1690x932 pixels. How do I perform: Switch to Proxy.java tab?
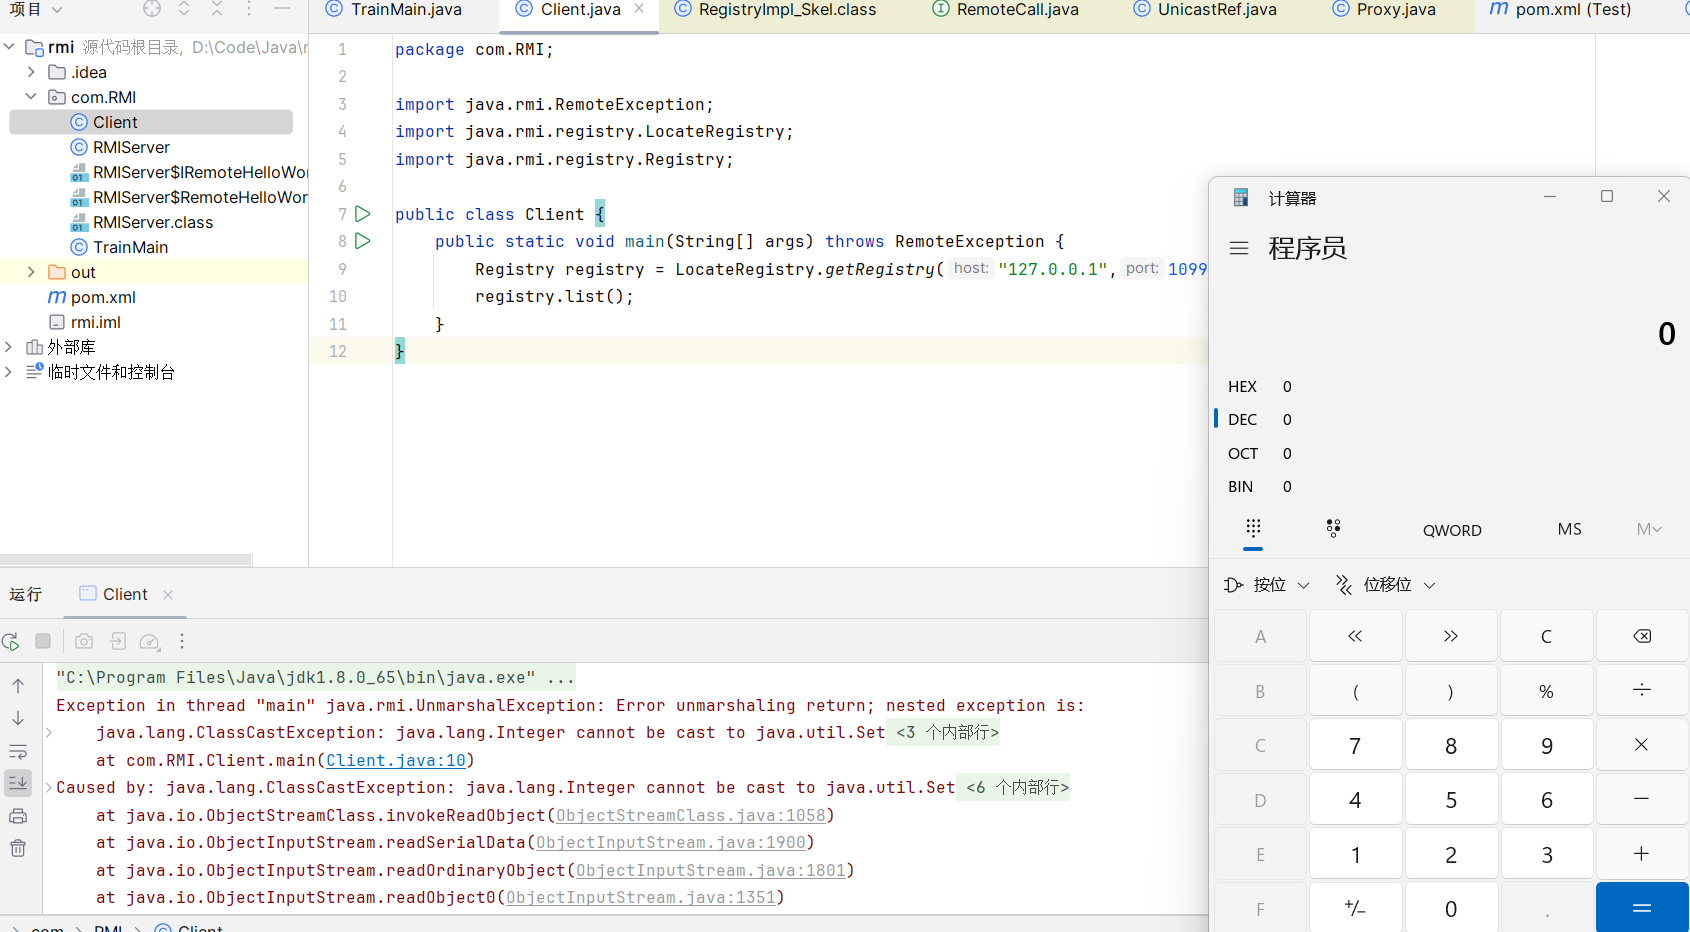1385,10
